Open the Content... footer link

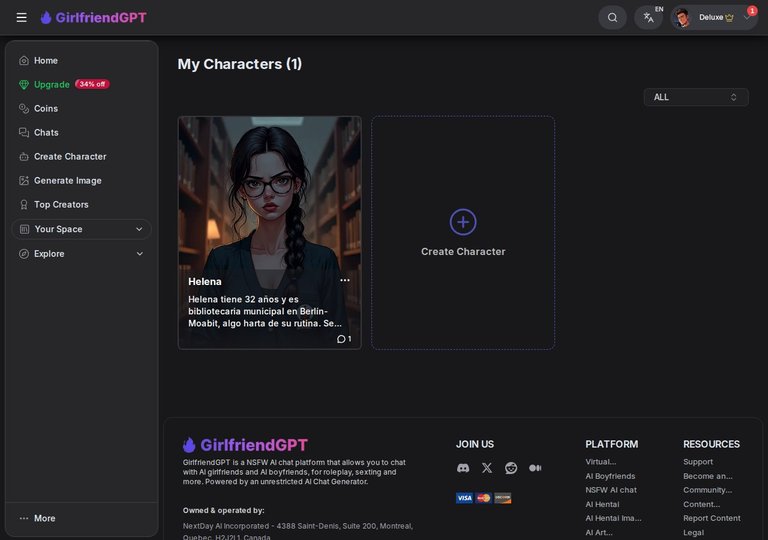(x=701, y=504)
